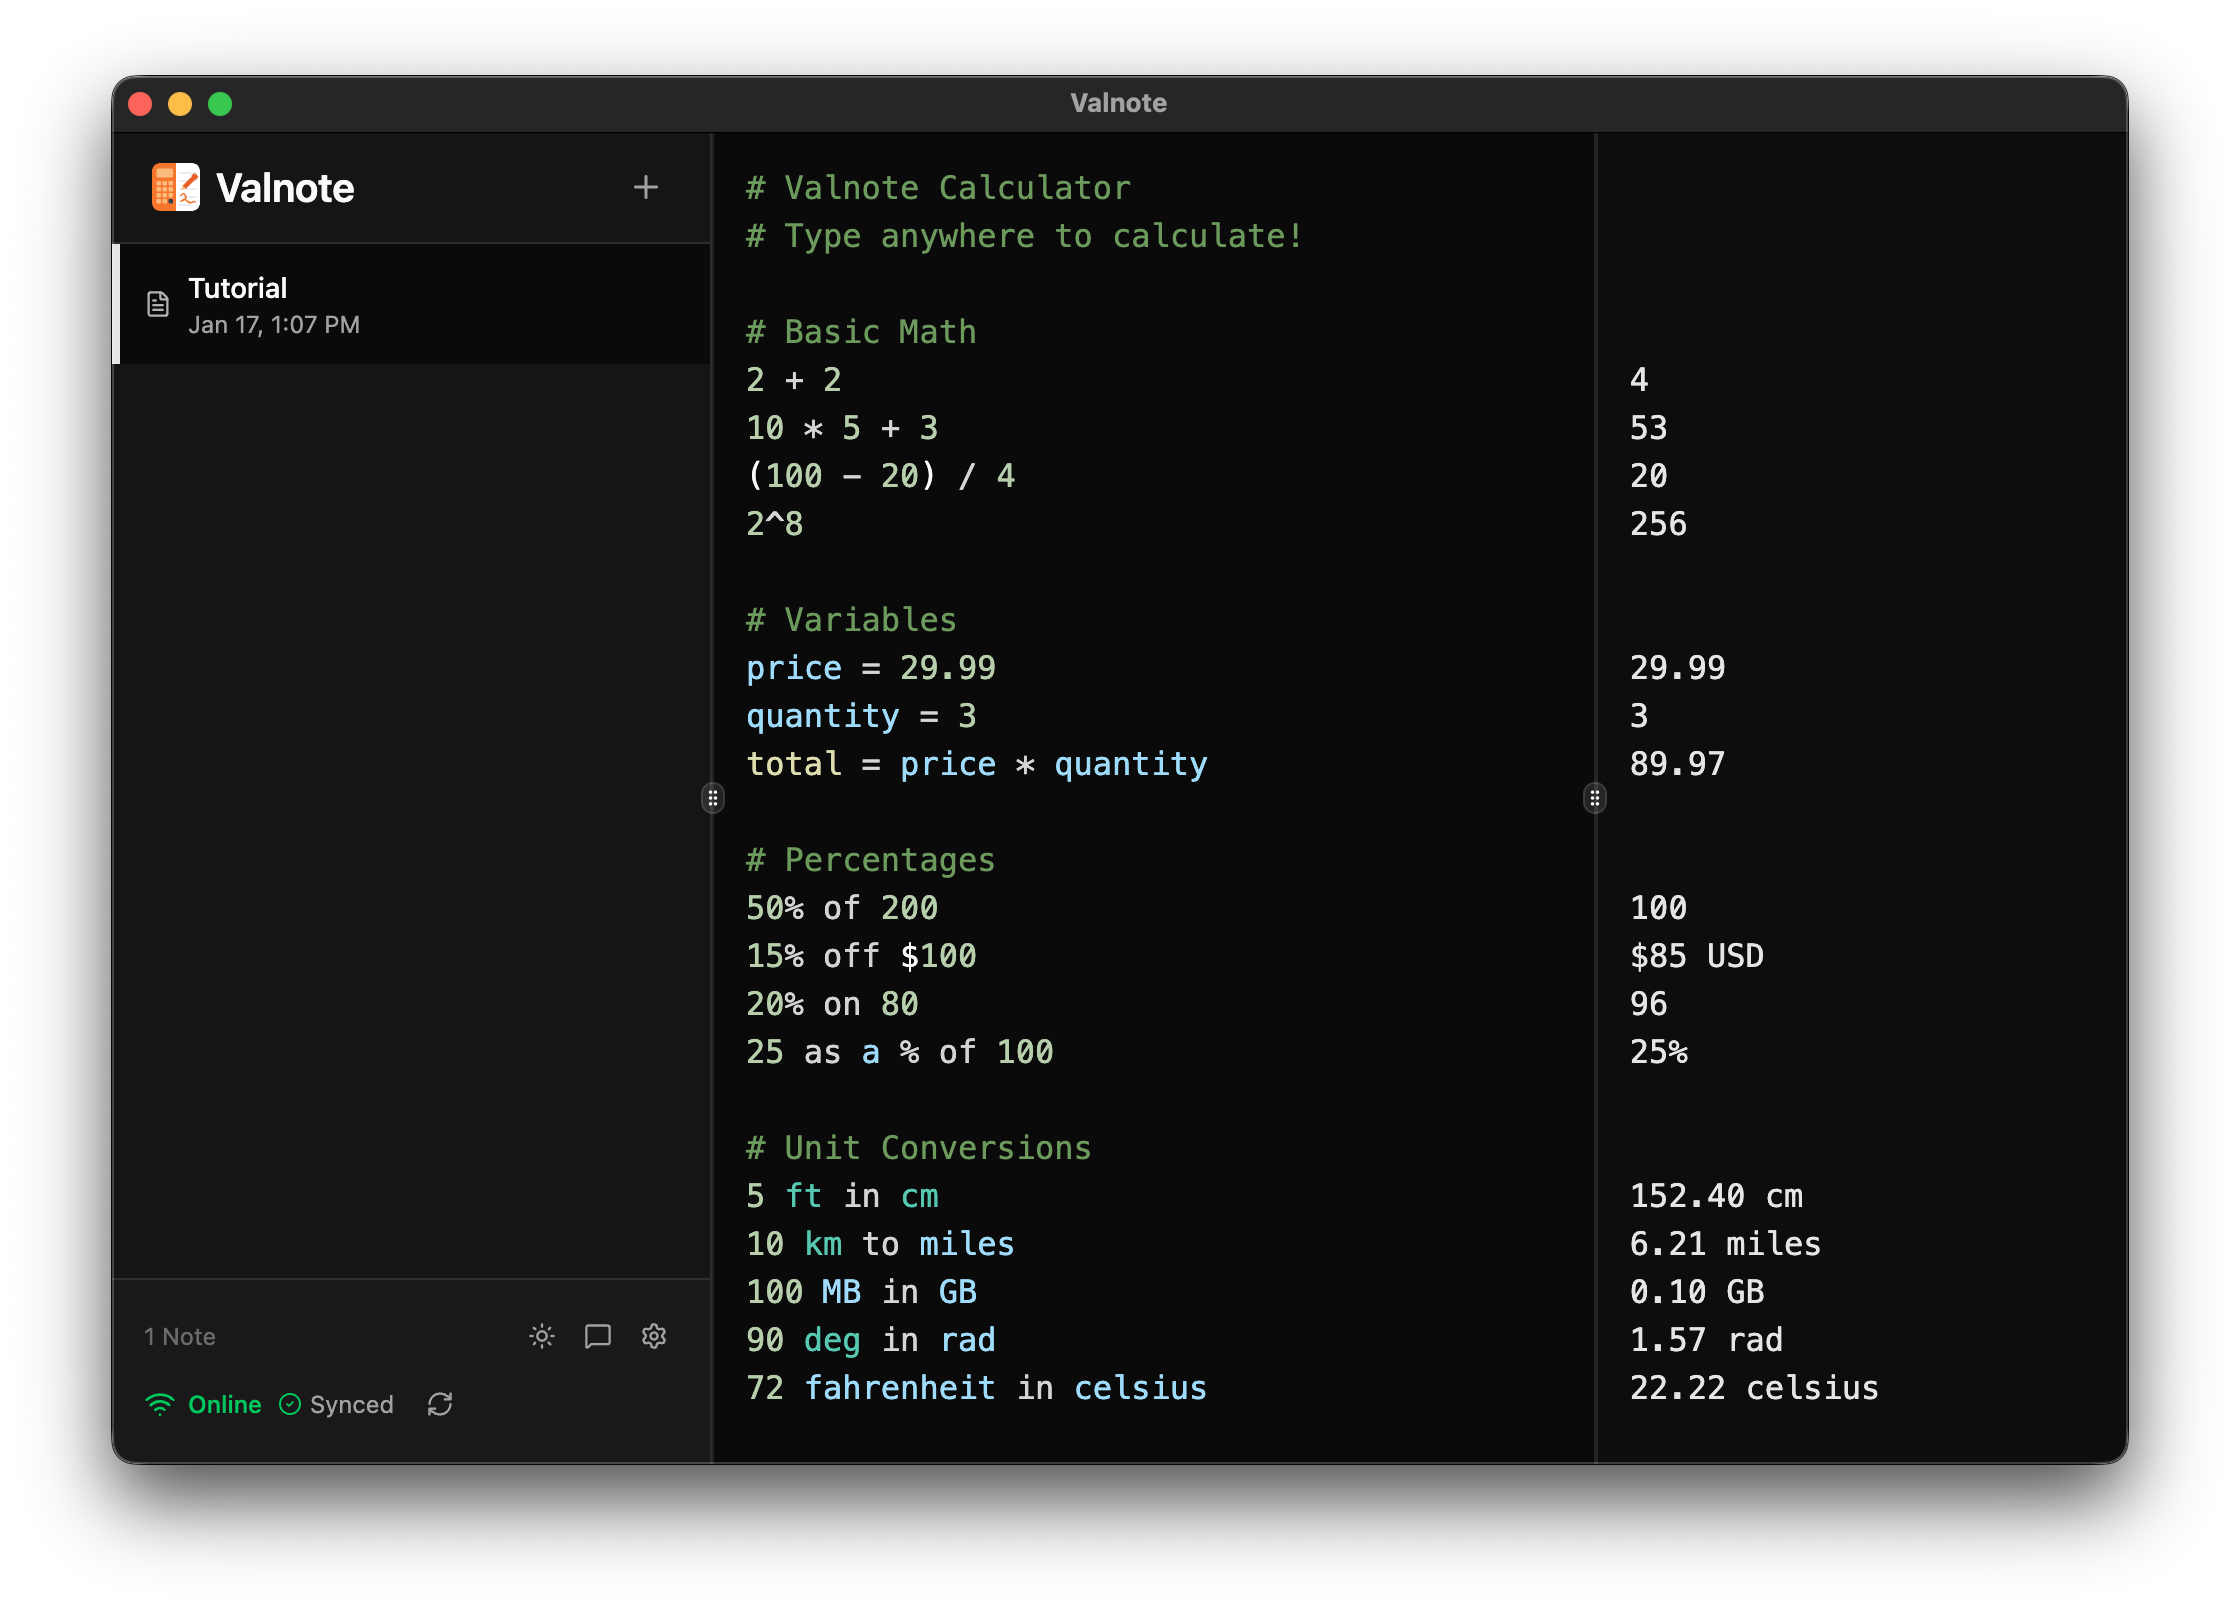Click on the '2^8' expression line
2240x1612 pixels.
pyautogui.click(x=775, y=524)
